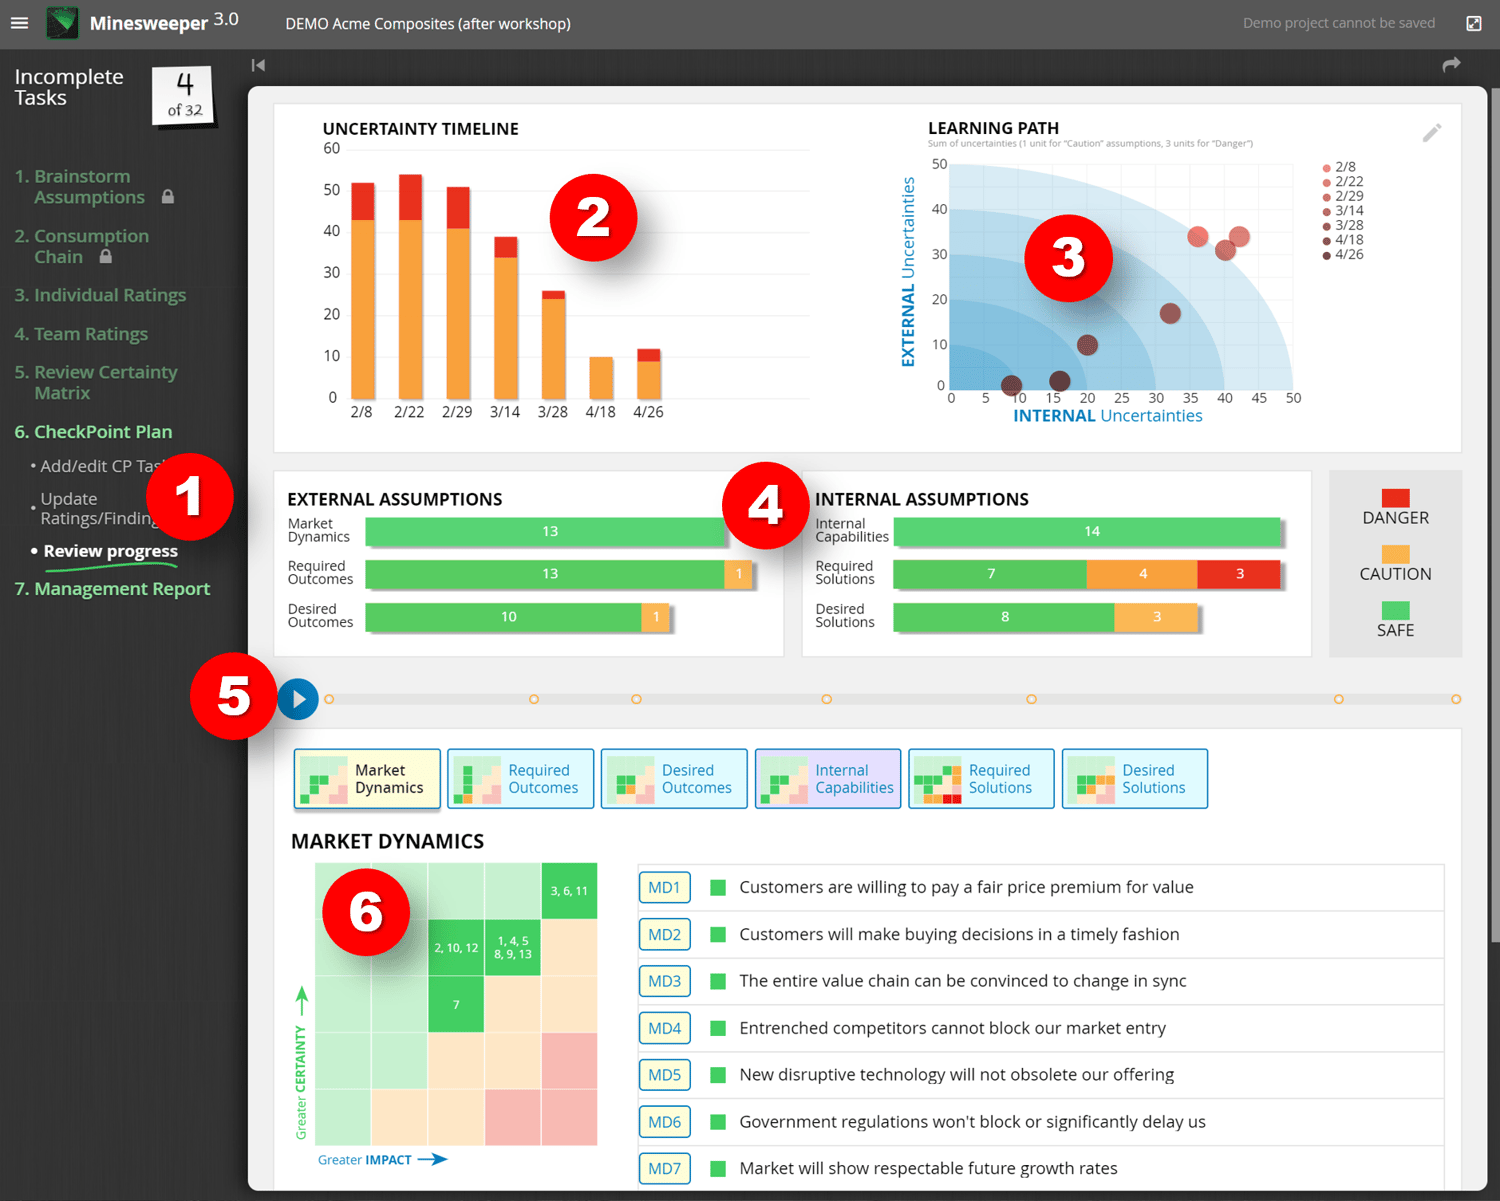The width and height of the screenshot is (1500, 1201).
Task: Open the Internal Capabilities tab
Action: [x=827, y=779]
